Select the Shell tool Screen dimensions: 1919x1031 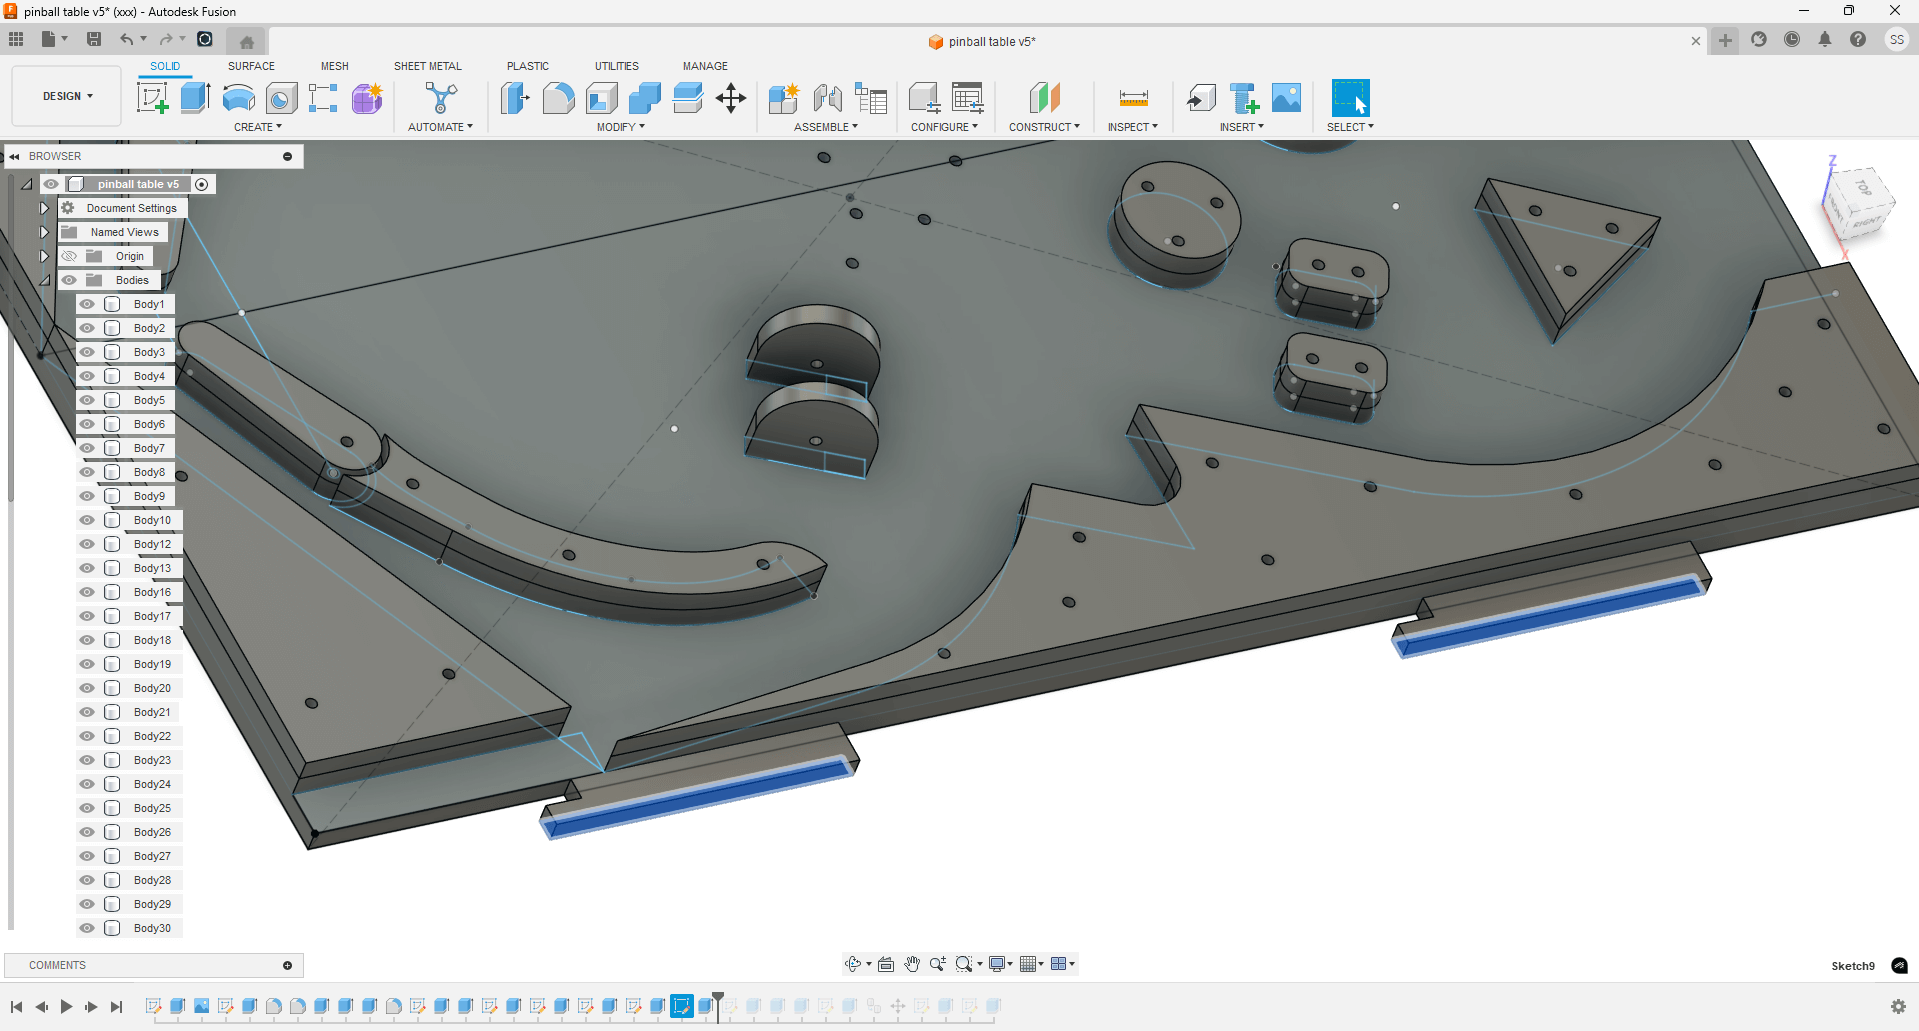click(x=601, y=98)
